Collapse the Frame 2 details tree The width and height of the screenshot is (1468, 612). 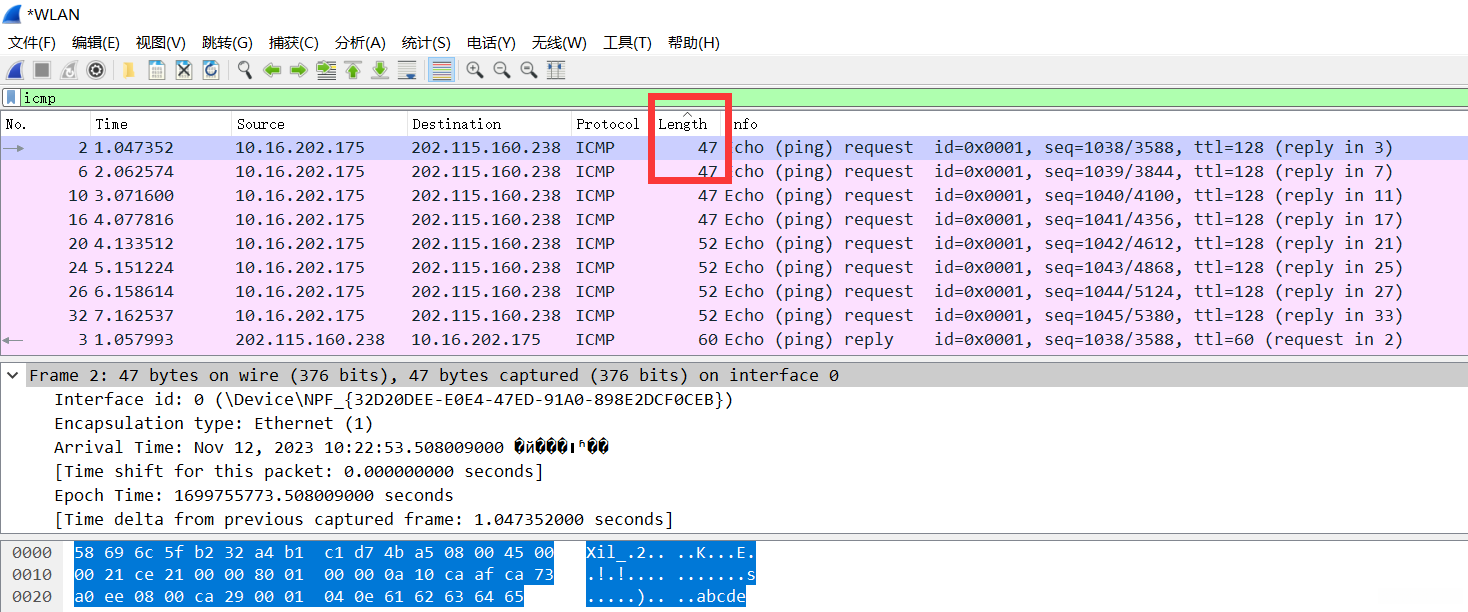[x=13, y=376]
